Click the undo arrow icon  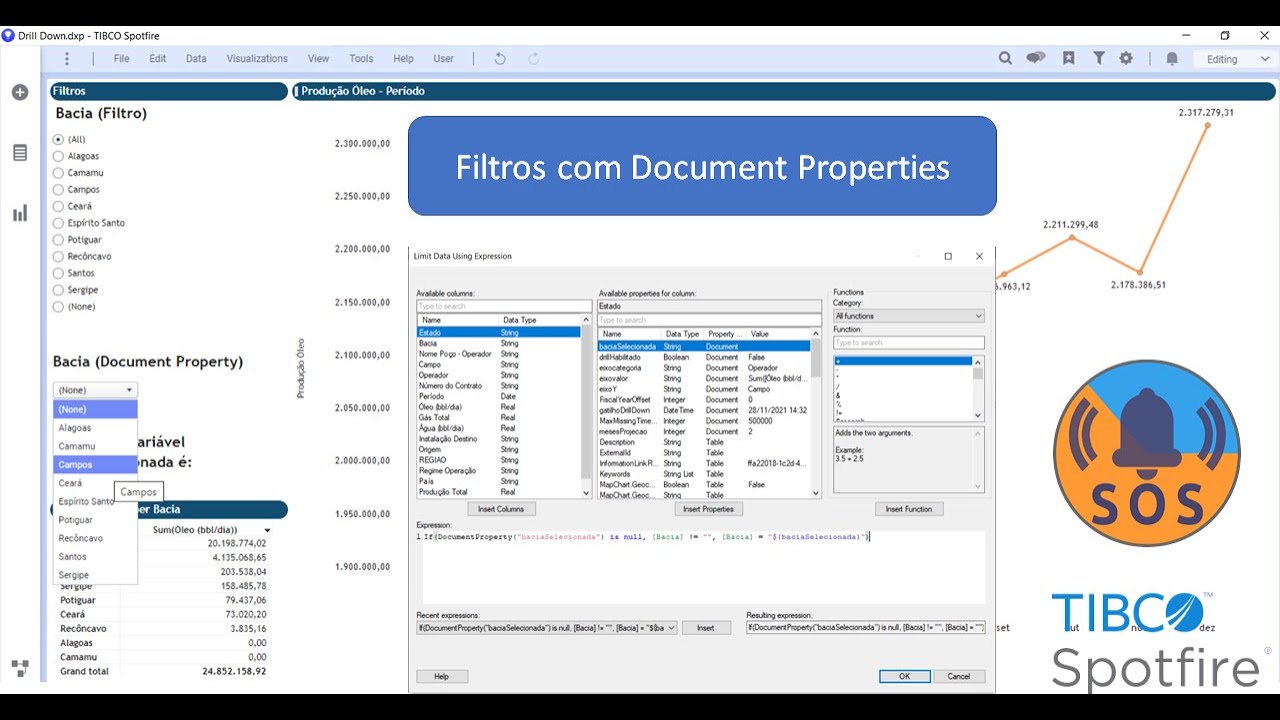[500, 59]
